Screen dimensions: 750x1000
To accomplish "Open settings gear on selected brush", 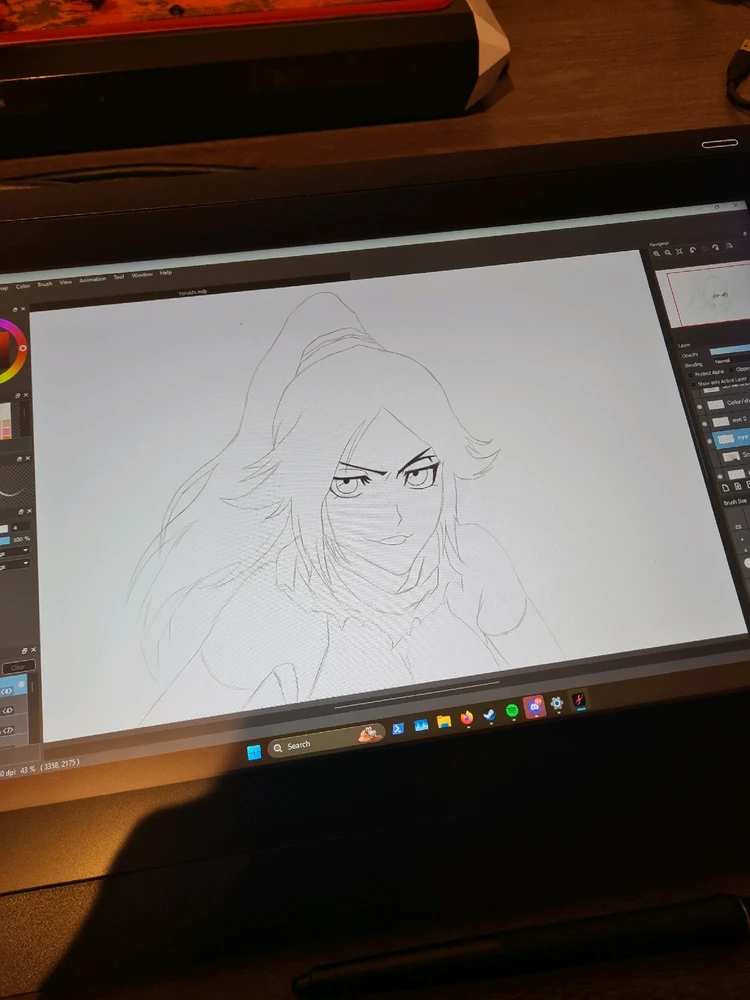I will pos(21,684).
